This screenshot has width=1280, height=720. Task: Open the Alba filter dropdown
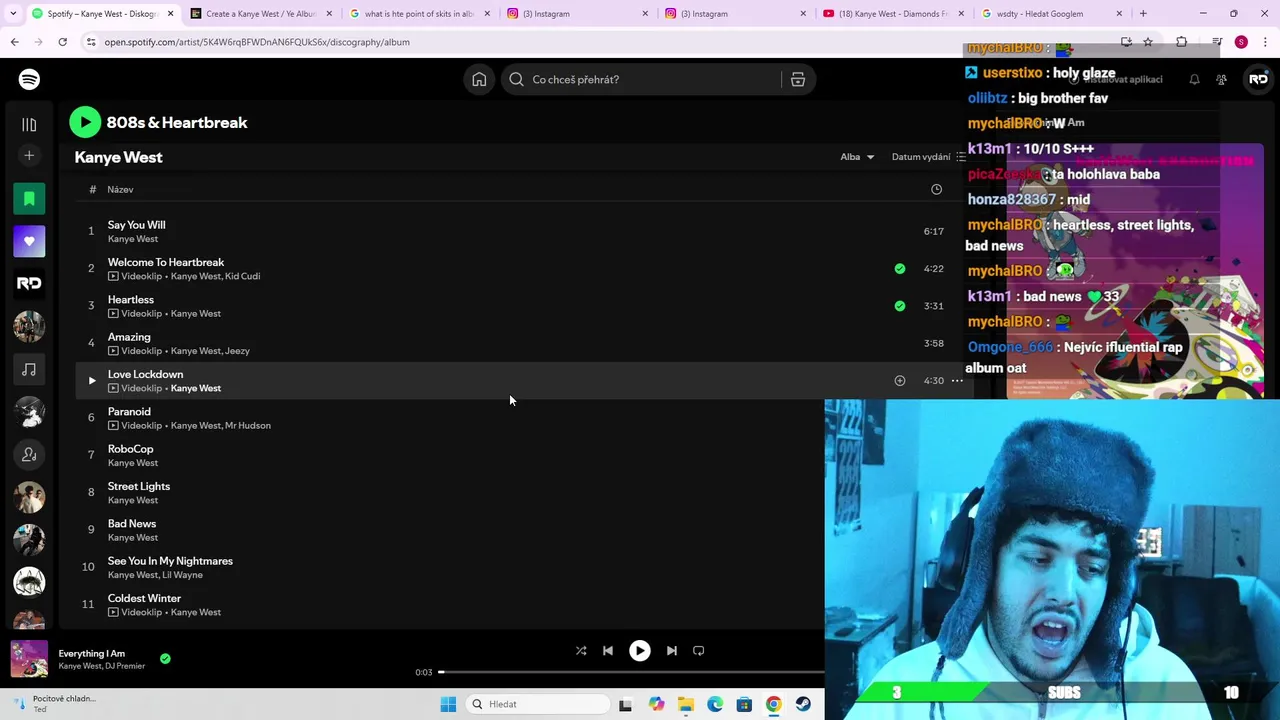857,157
